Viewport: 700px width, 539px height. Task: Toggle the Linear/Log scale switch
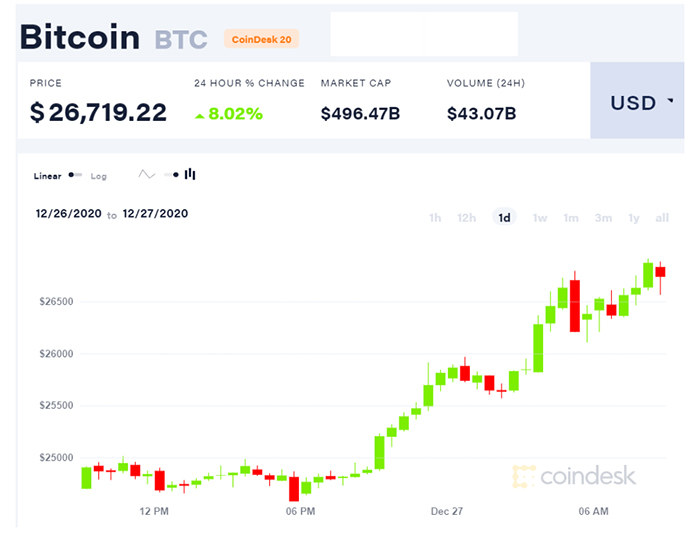click(x=75, y=175)
